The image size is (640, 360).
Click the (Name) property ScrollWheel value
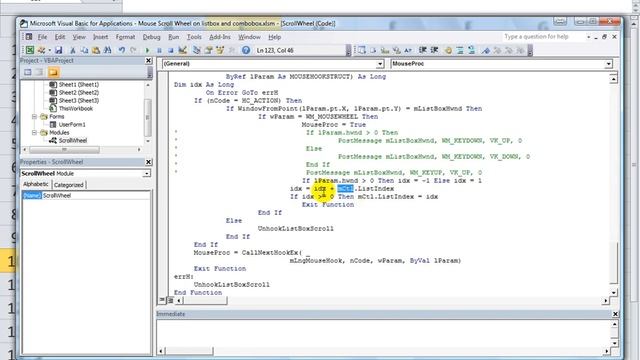96,196
